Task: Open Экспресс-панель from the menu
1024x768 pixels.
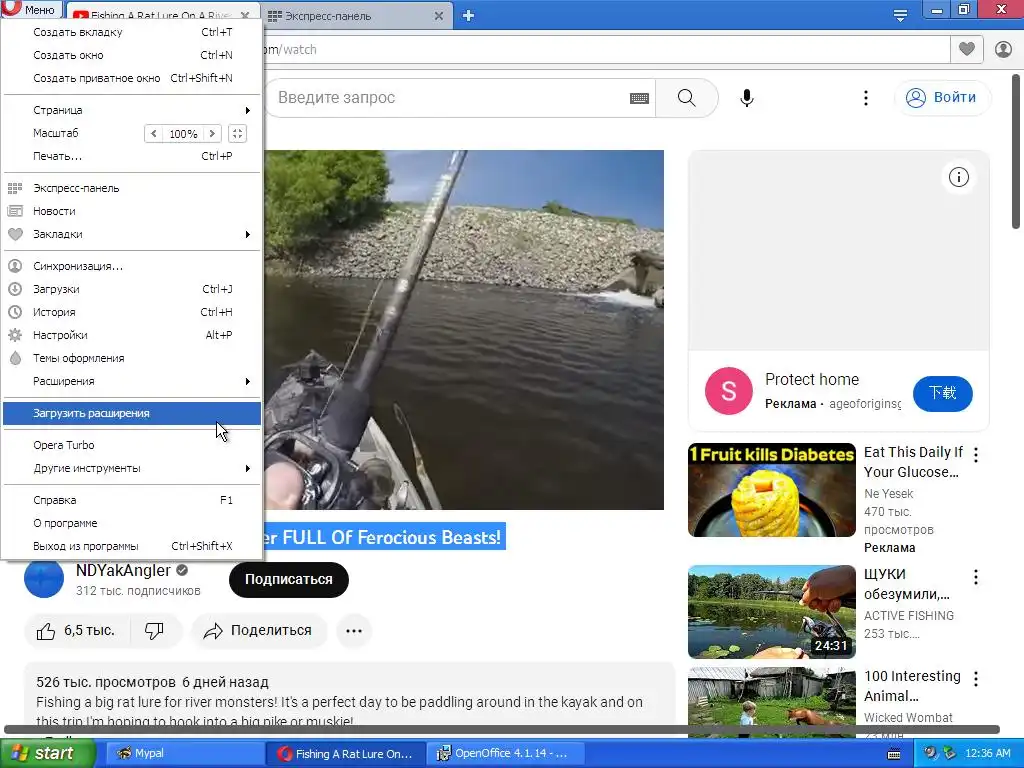Action: (132, 188)
